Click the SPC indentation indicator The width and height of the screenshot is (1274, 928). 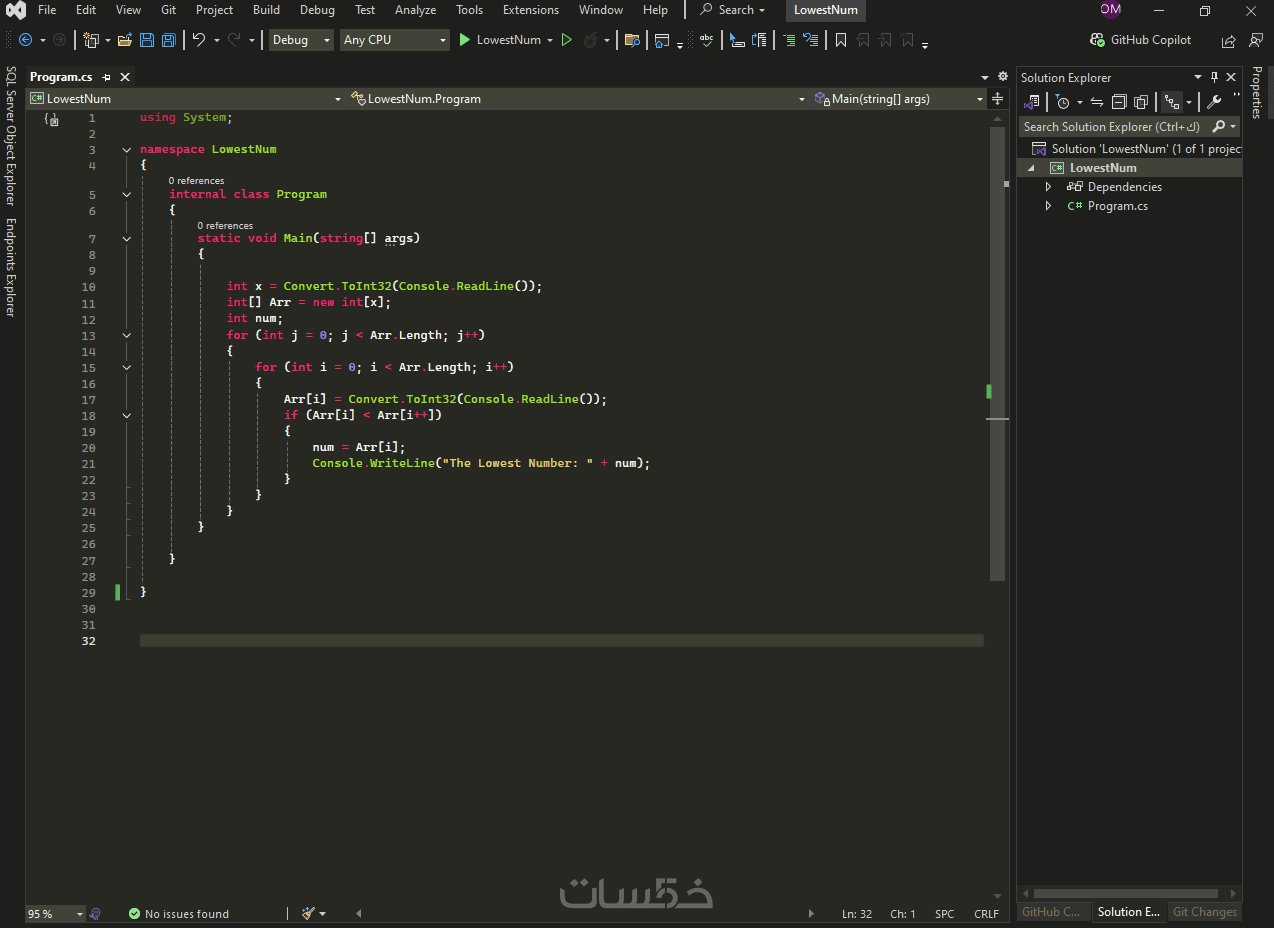click(x=945, y=914)
